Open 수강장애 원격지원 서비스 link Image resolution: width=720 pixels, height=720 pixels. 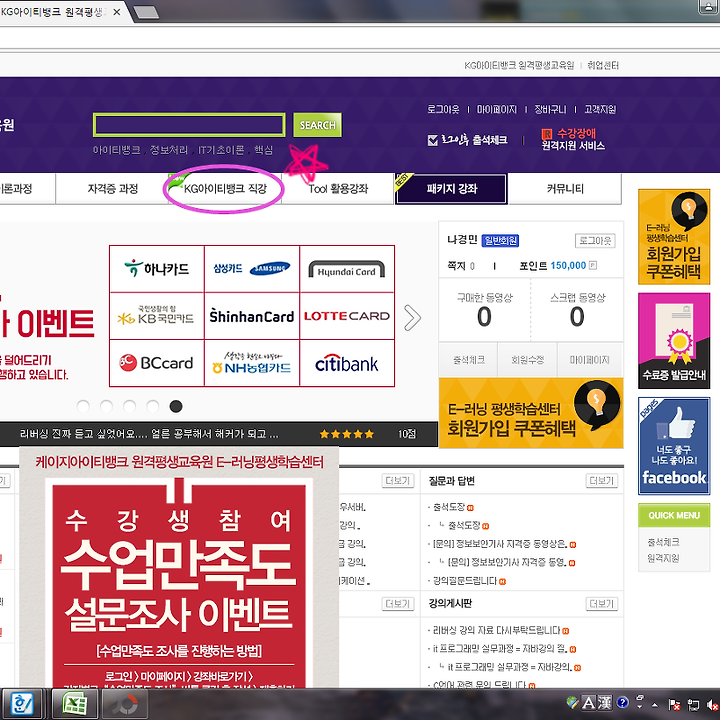coord(573,140)
